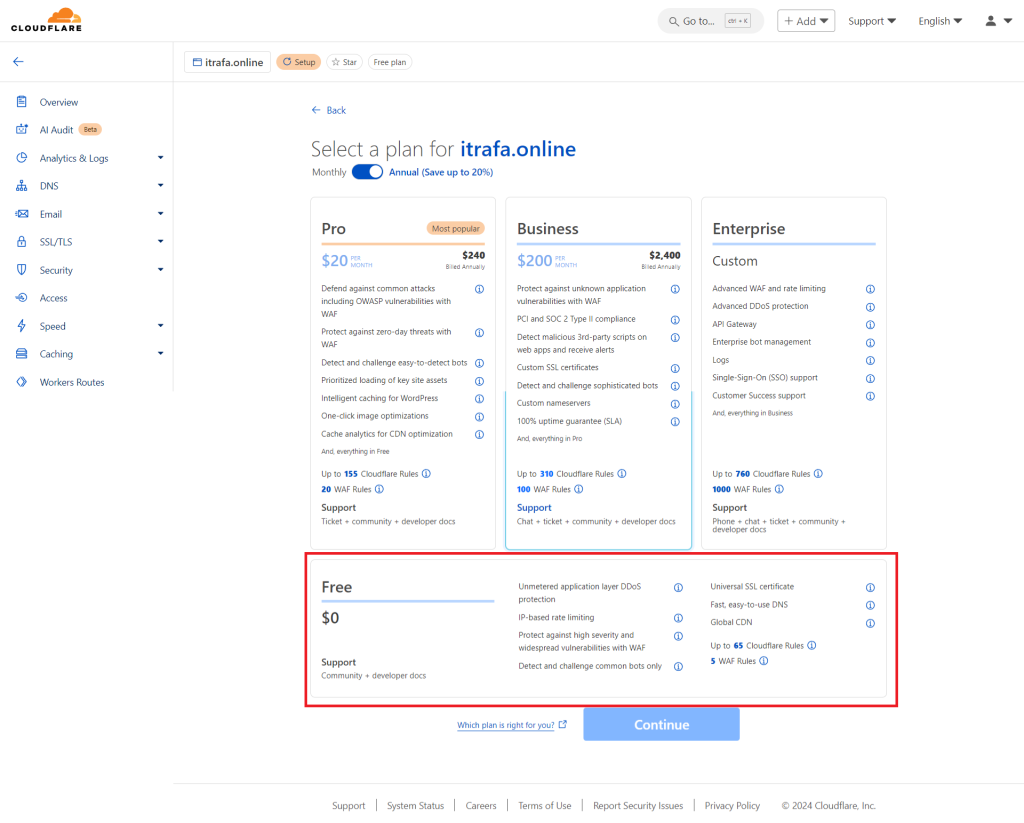
Task: Click the back arrow in sidebar
Action: coord(18,61)
